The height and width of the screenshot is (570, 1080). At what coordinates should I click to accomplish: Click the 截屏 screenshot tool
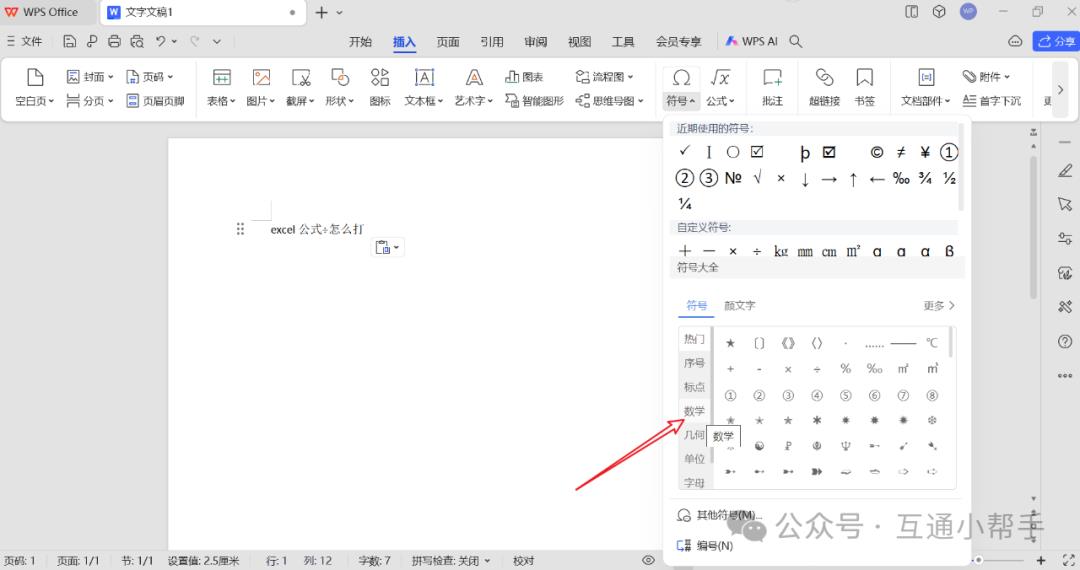(x=300, y=87)
